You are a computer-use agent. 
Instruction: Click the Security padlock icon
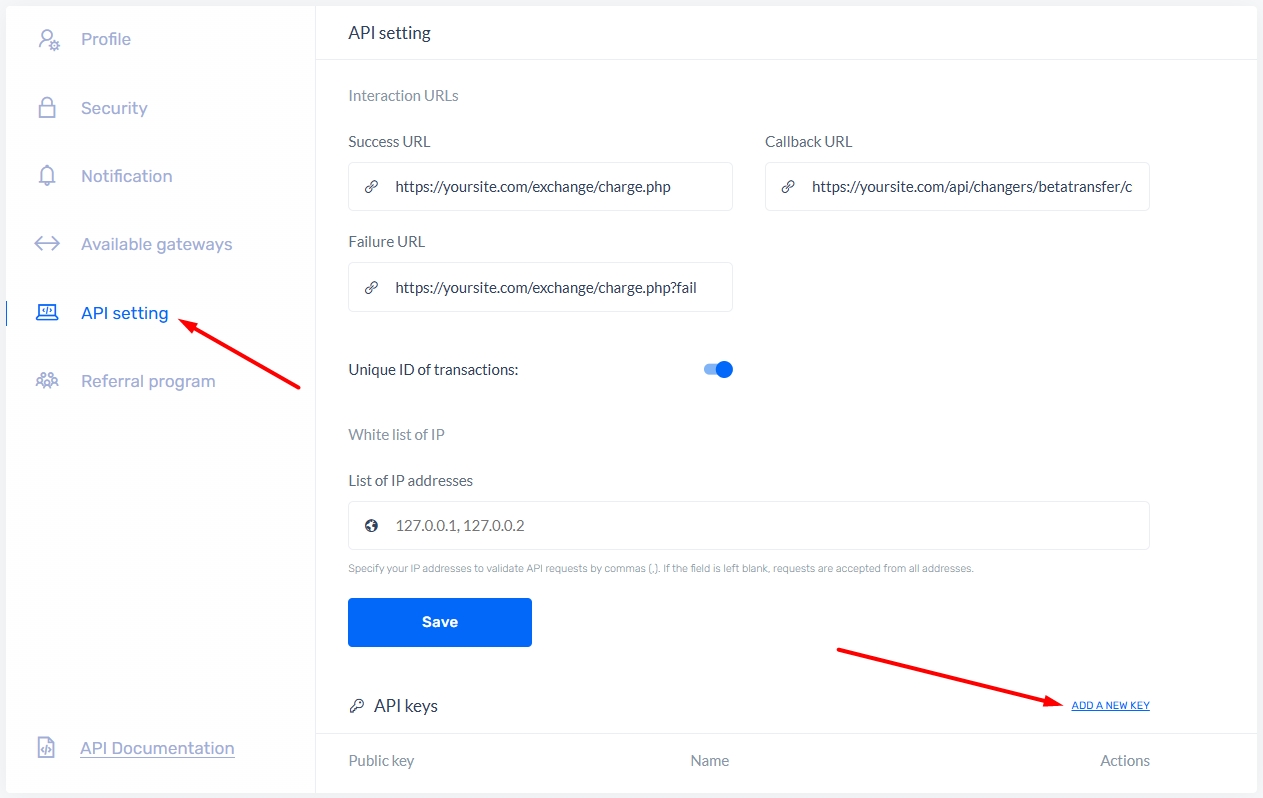[x=47, y=108]
